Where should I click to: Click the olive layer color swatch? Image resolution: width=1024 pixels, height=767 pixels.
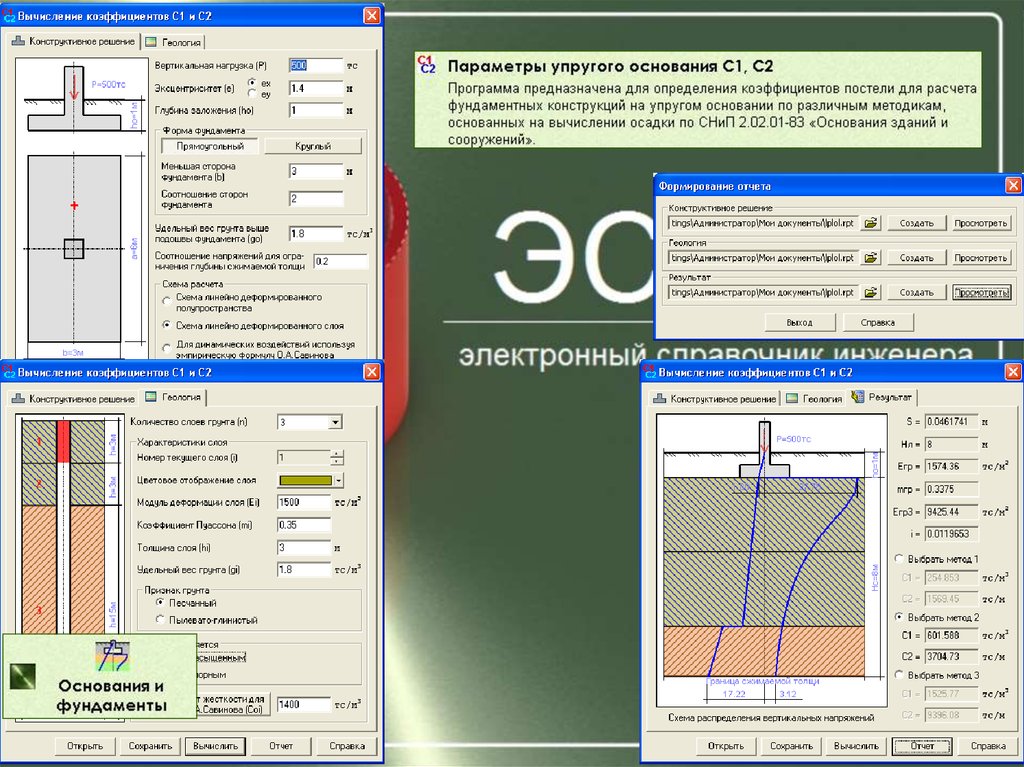tap(303, 480)
